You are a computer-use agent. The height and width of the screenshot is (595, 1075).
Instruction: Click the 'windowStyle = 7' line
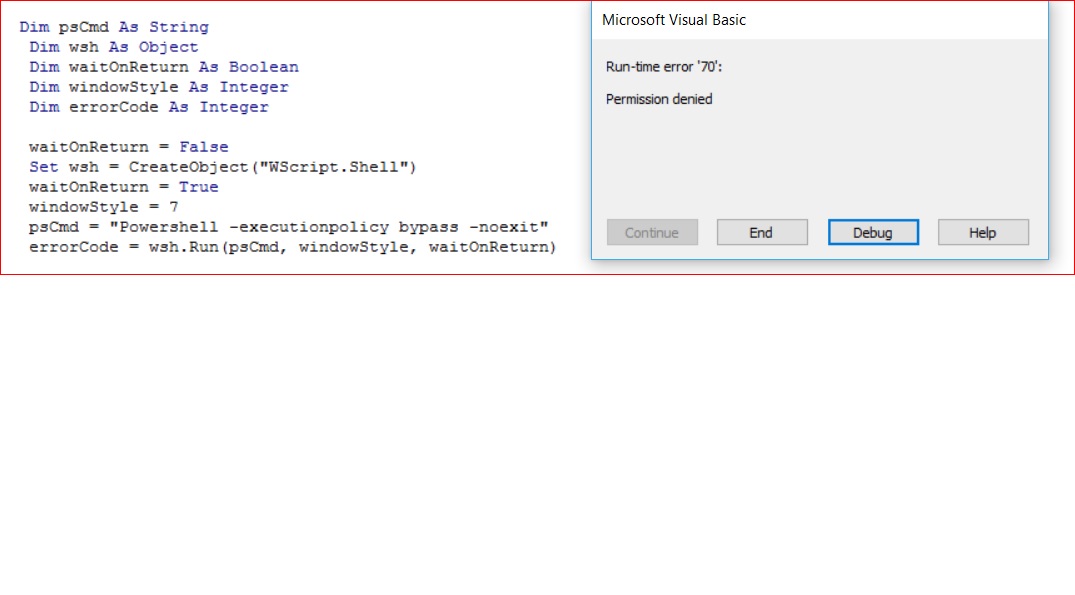click(x=104, y=207)
